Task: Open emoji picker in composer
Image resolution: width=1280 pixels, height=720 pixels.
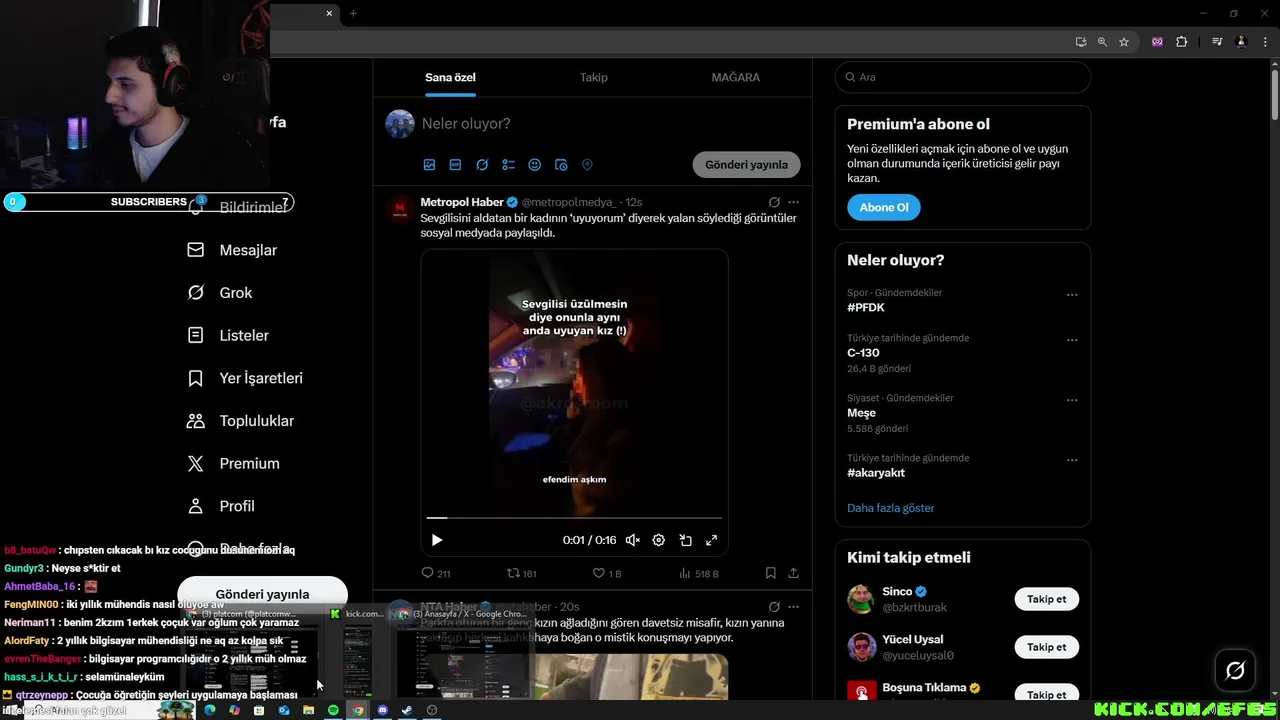Action: (x=535, y=165)
